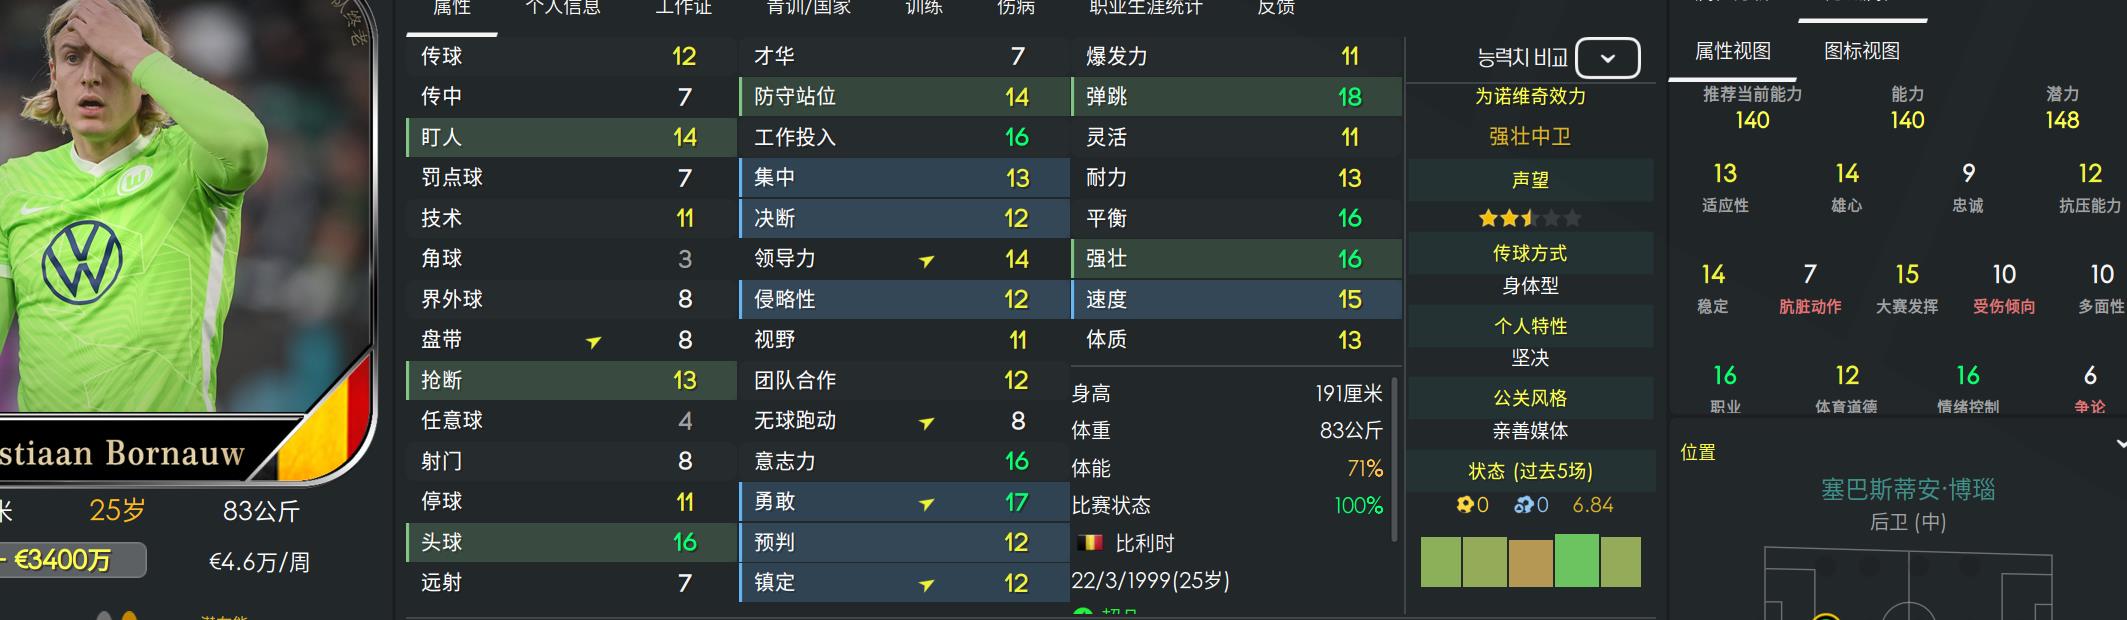
Task: Click the yellow goals icon under 状态
Action: pos(1465,505)
